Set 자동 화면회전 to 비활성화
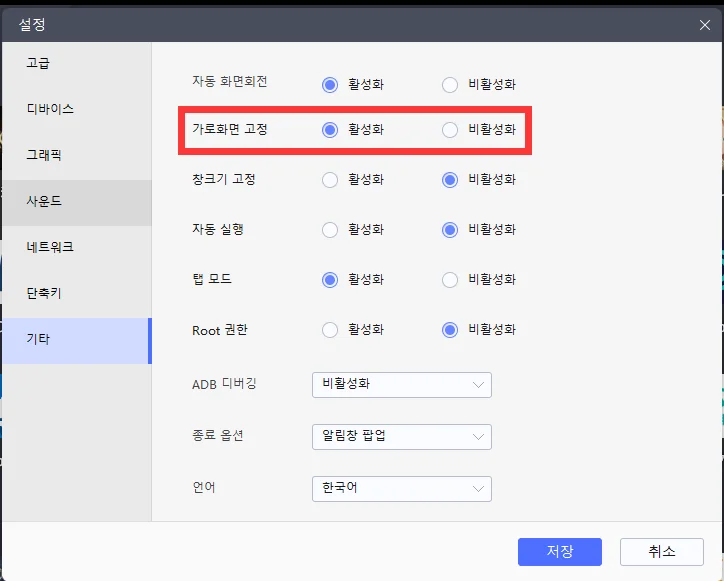The width and height of the screenshot is (724, 581). coord(450,85)
